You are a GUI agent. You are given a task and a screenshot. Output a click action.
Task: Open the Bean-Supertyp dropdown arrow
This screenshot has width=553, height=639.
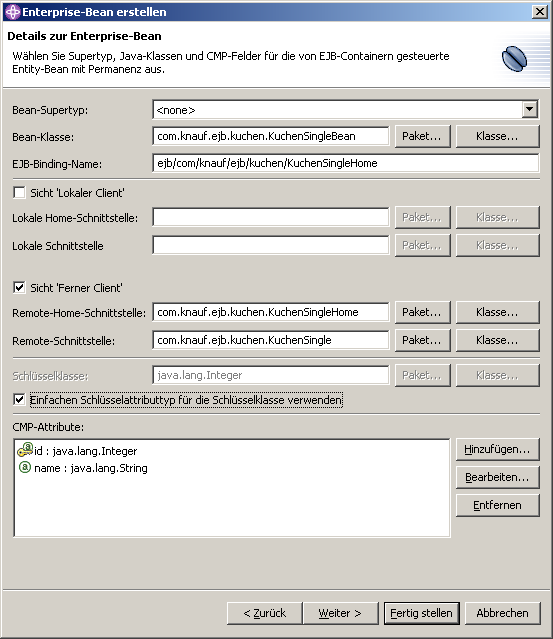[x=529, y=109]
